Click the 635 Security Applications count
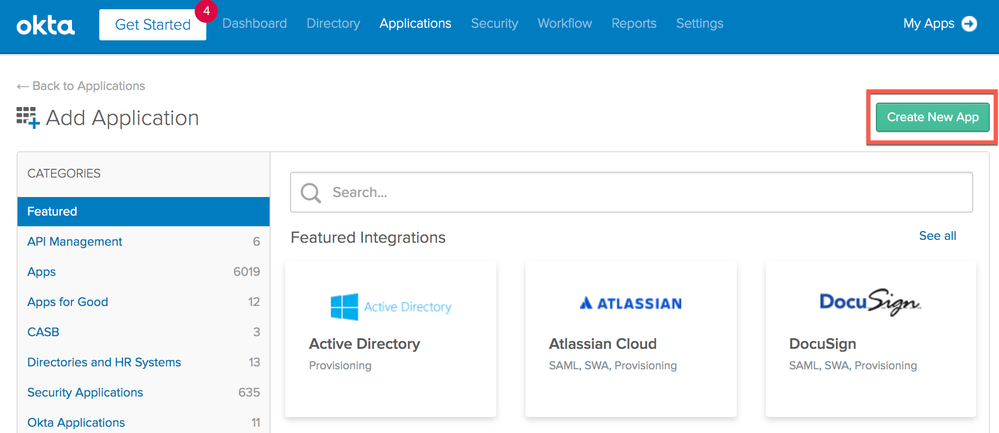The width and height of the screenshot is (999, 433). (x=249, y=392)
